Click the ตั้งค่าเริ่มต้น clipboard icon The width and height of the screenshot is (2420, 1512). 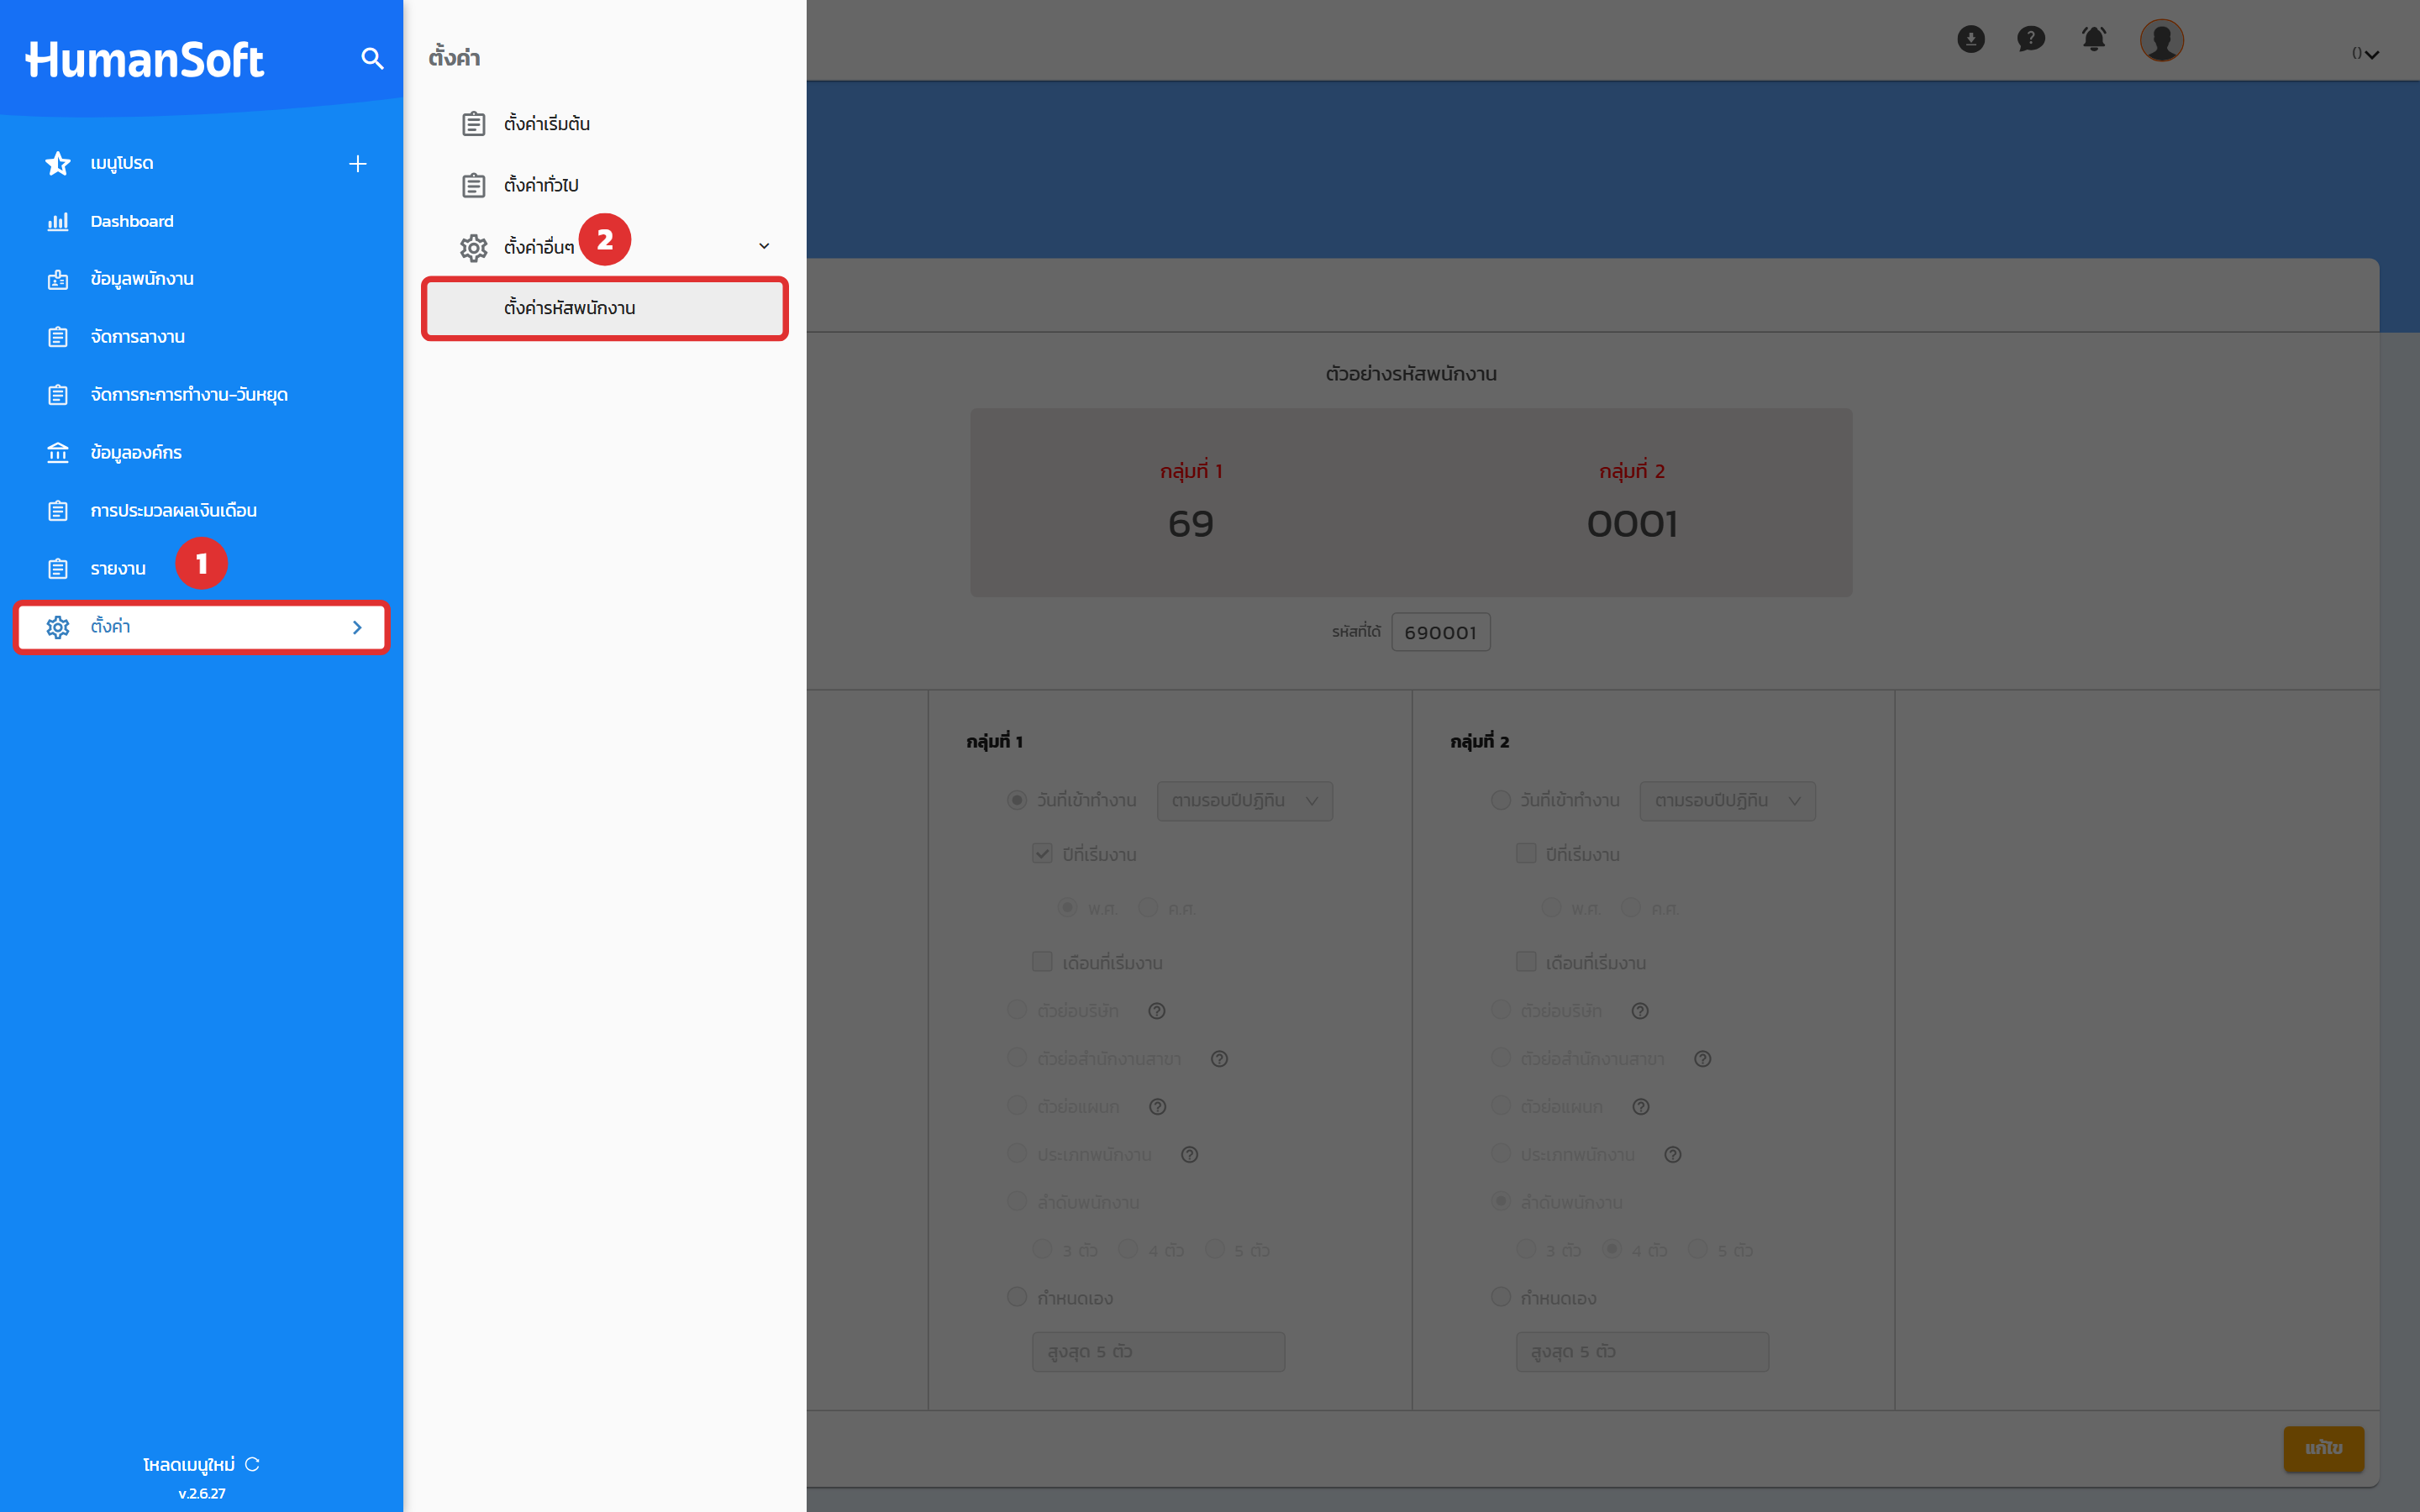click(x=474, y=124)
